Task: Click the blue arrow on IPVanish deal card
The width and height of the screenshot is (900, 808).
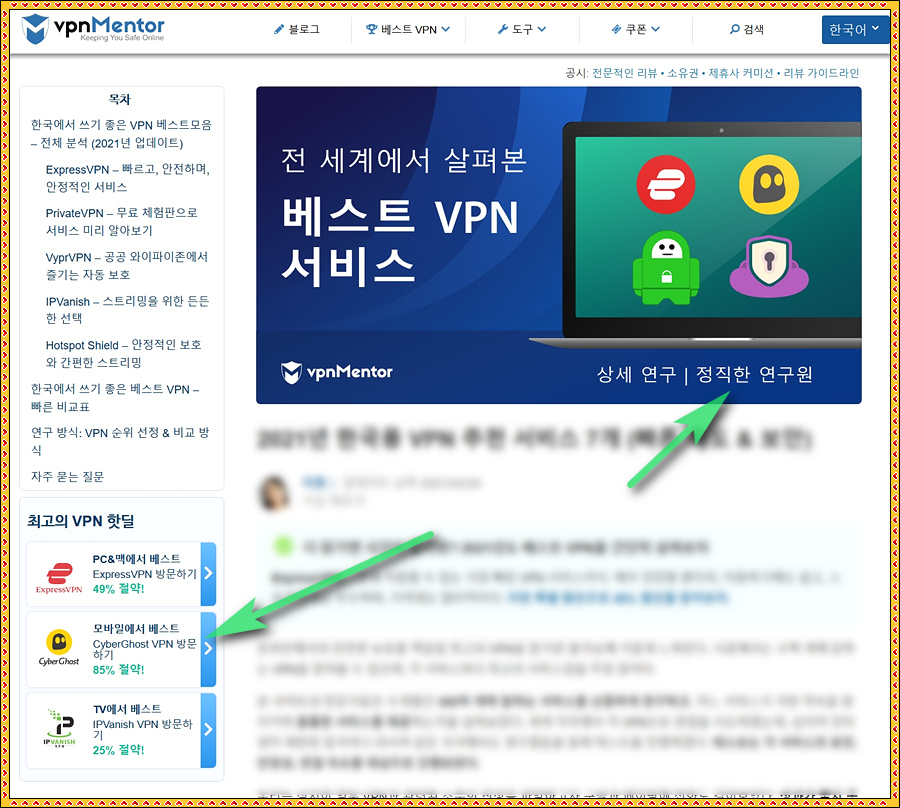Action: [208, 729]
